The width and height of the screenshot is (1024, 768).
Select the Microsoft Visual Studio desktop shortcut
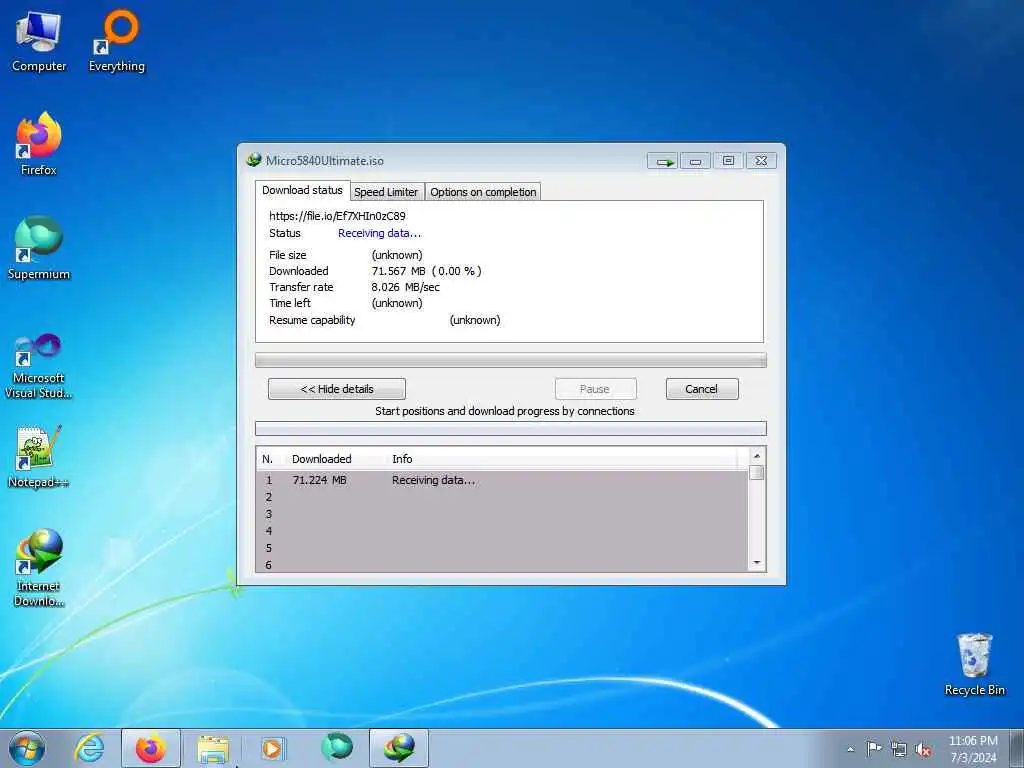point(39,366)
